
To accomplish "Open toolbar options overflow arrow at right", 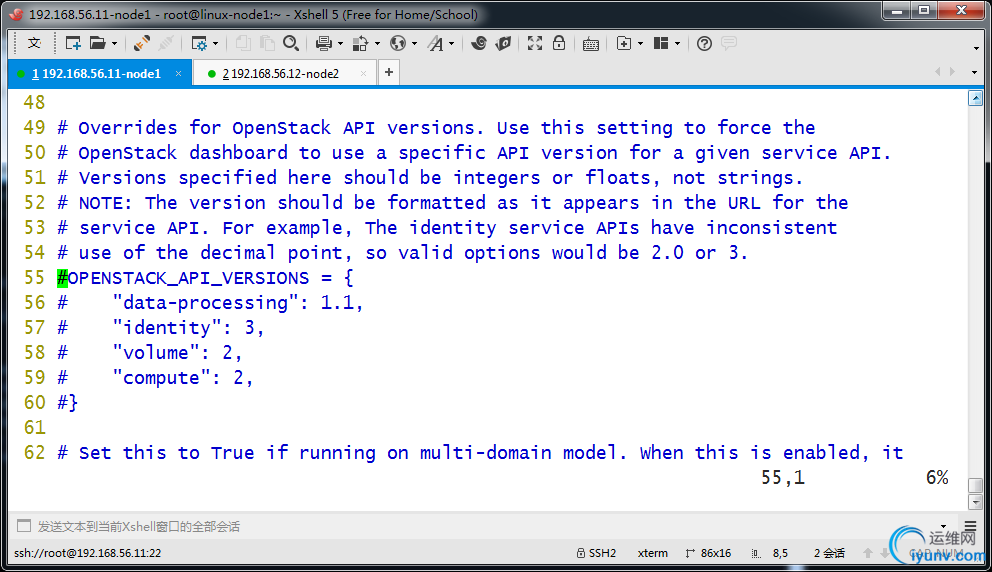I will click(976, 48).
